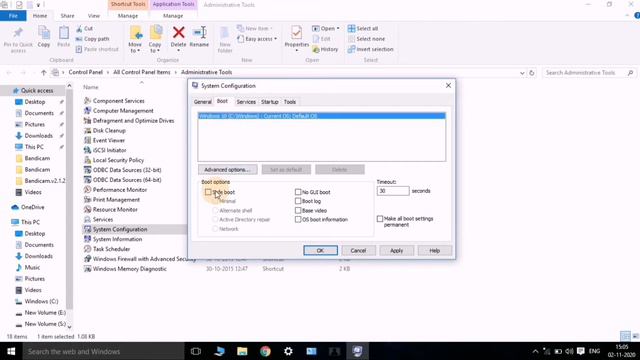Screen dimensions: 640x360
Task: Click the Timeout seconds input field
Action: click(x=393, y=191)
